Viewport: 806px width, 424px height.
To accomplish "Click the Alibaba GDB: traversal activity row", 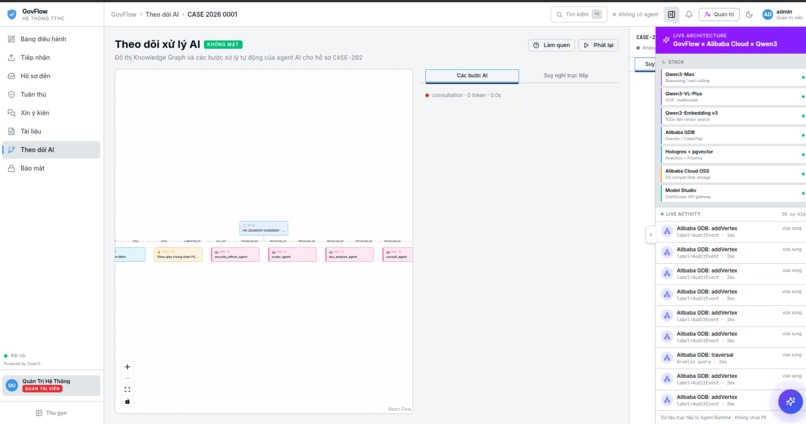I will click(731, 358).
